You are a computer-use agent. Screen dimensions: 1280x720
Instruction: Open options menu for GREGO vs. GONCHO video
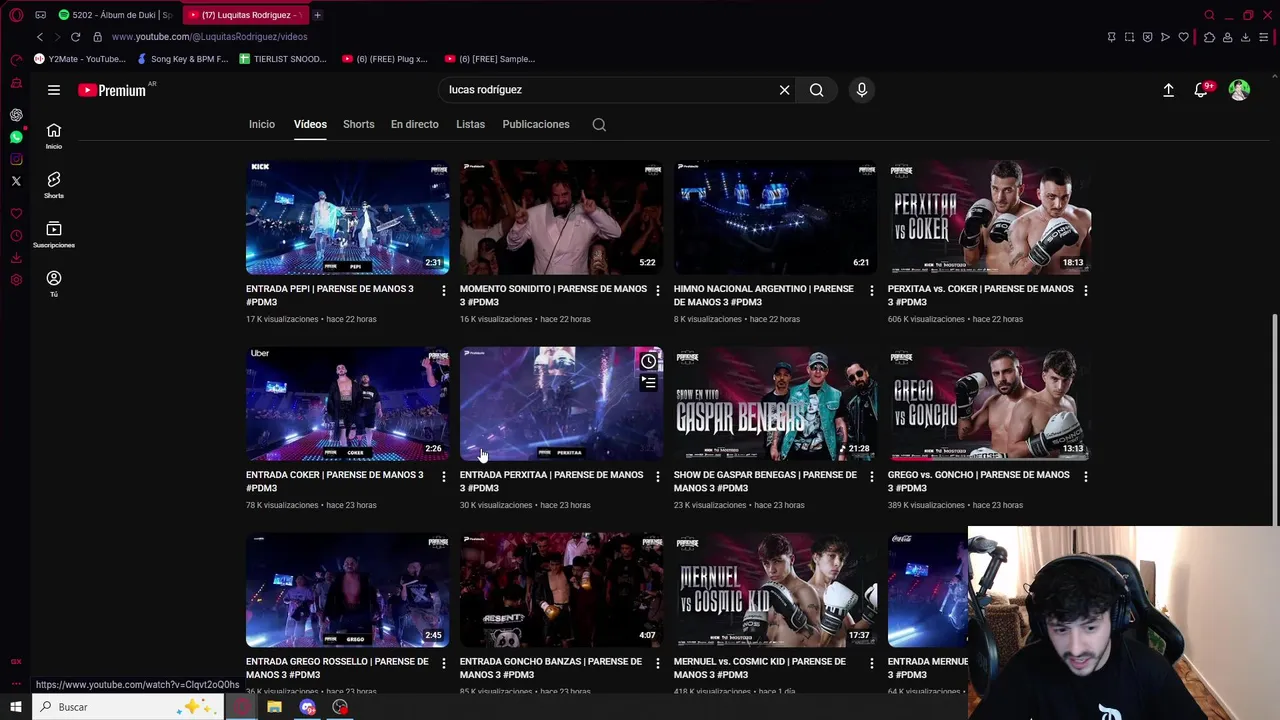click(x=1086, y=477)
